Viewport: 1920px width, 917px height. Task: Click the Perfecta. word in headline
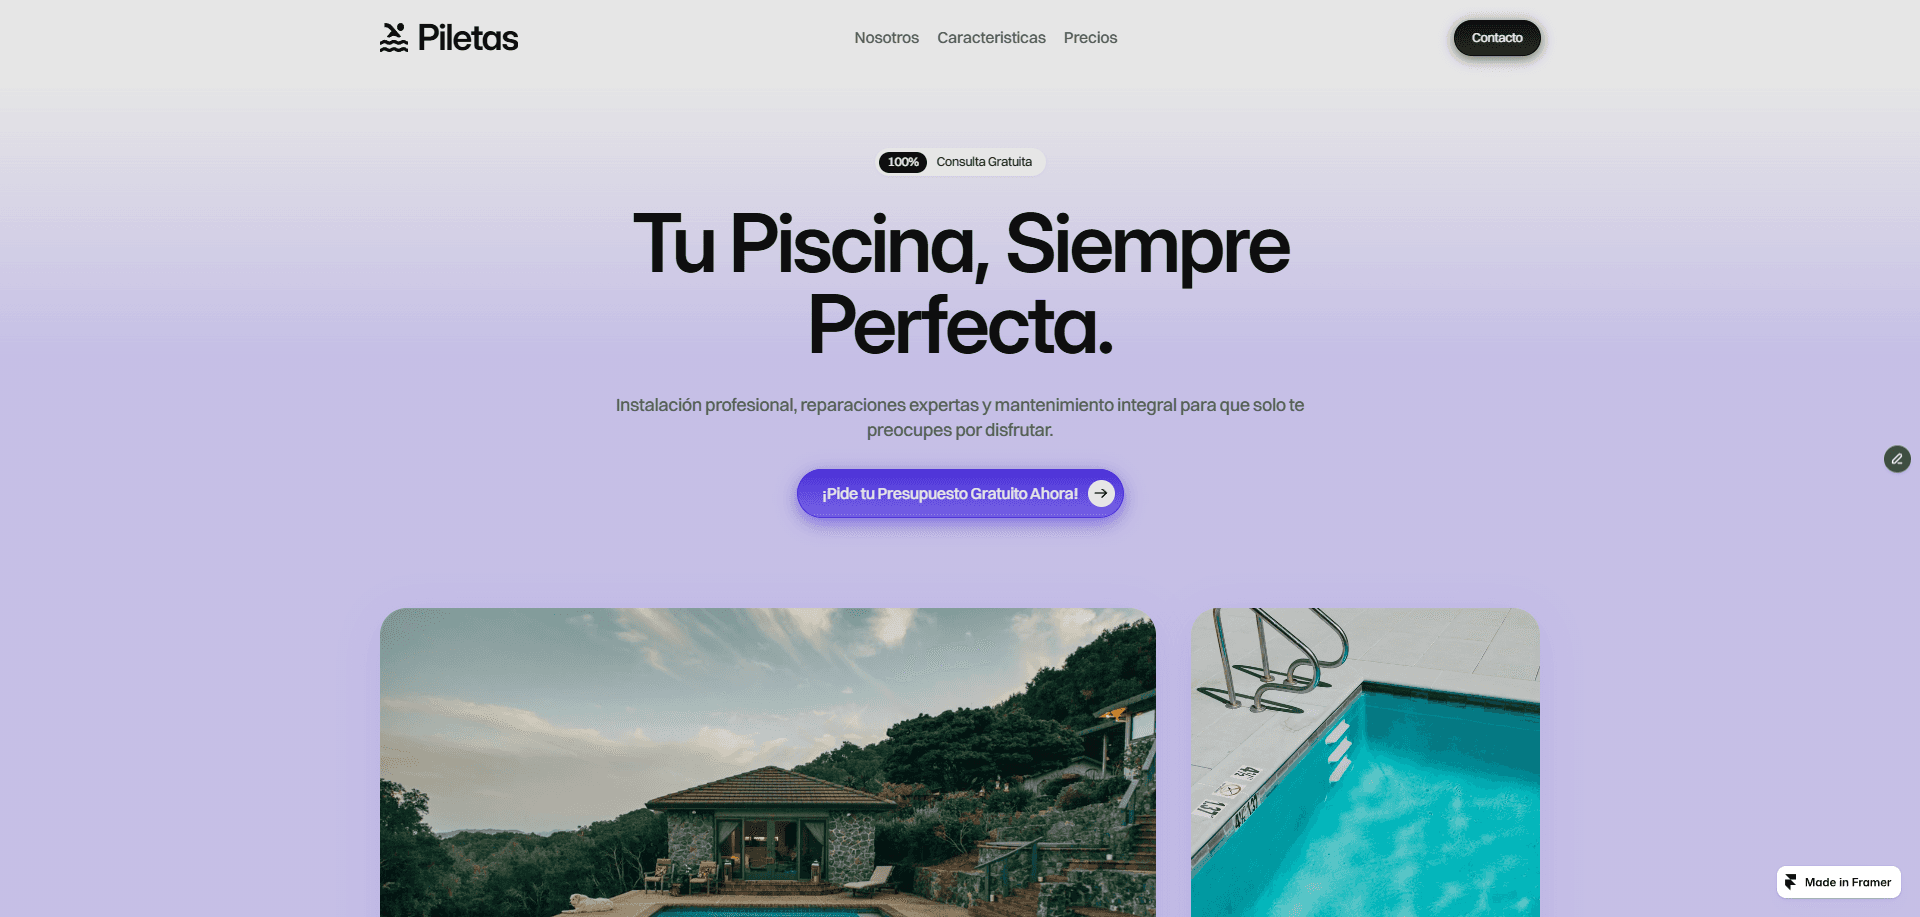coord(960,325)
